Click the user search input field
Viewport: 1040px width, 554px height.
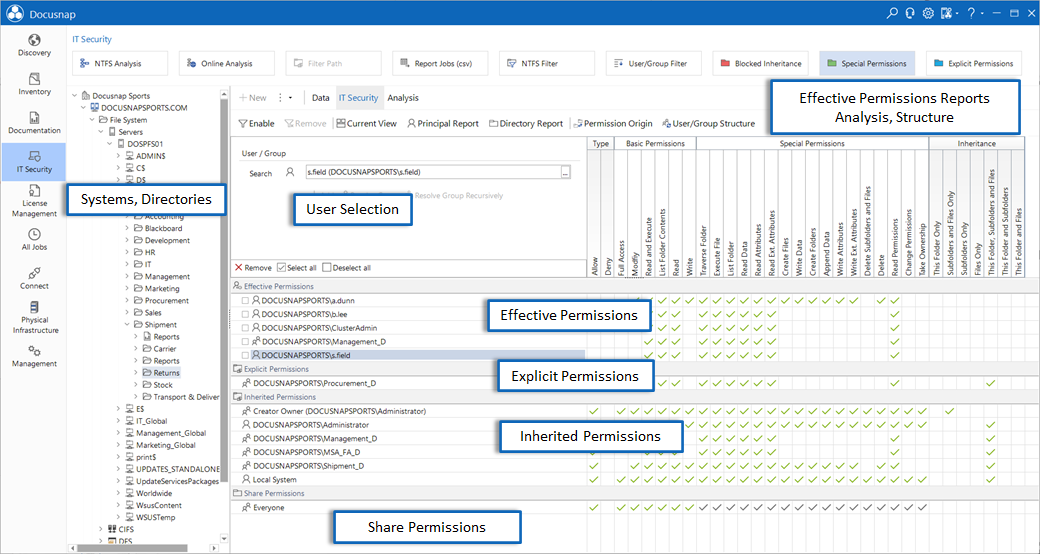[x=432, y=173]
